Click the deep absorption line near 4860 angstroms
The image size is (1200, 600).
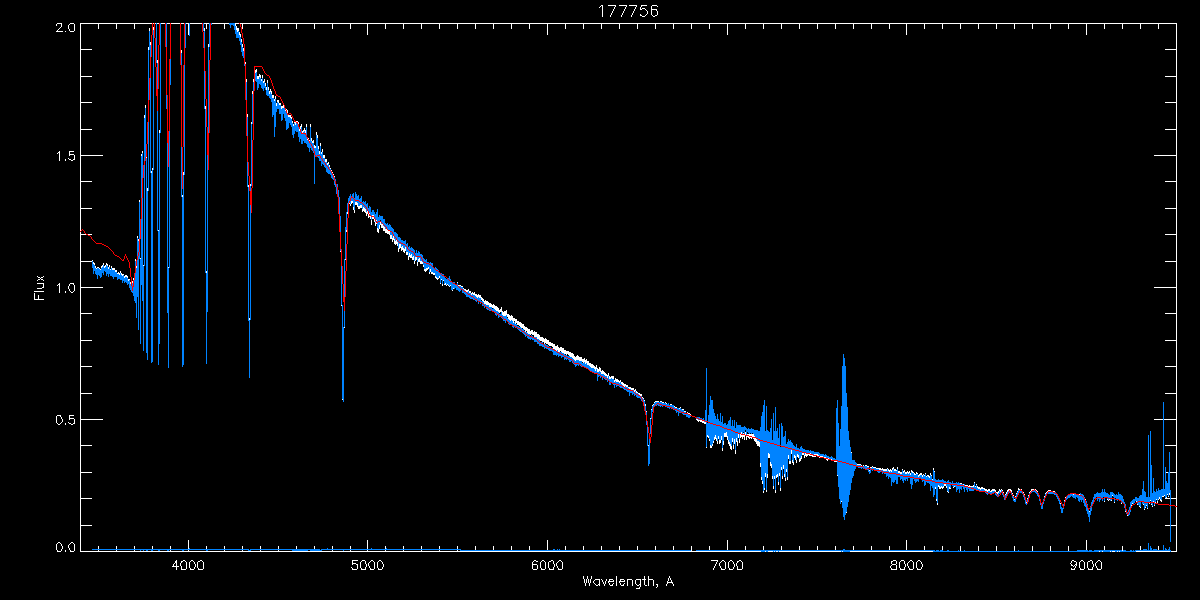(x=343, y=300)
